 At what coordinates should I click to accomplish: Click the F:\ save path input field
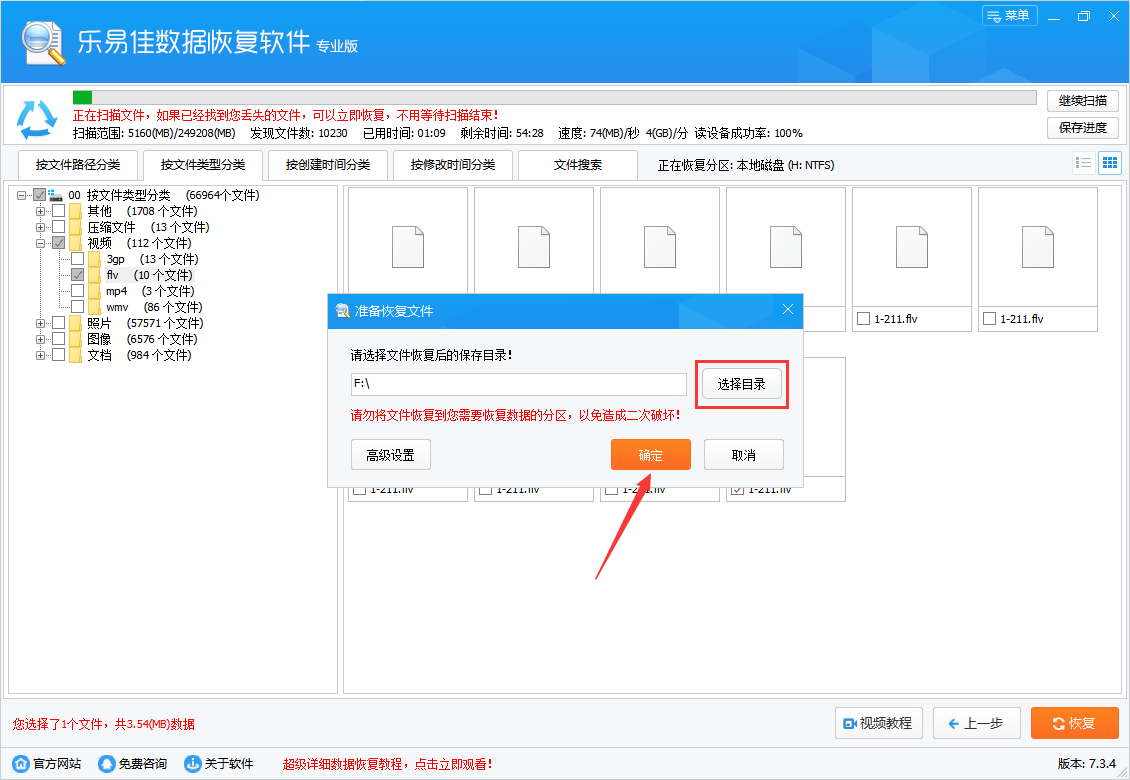(x=519, y=383)
